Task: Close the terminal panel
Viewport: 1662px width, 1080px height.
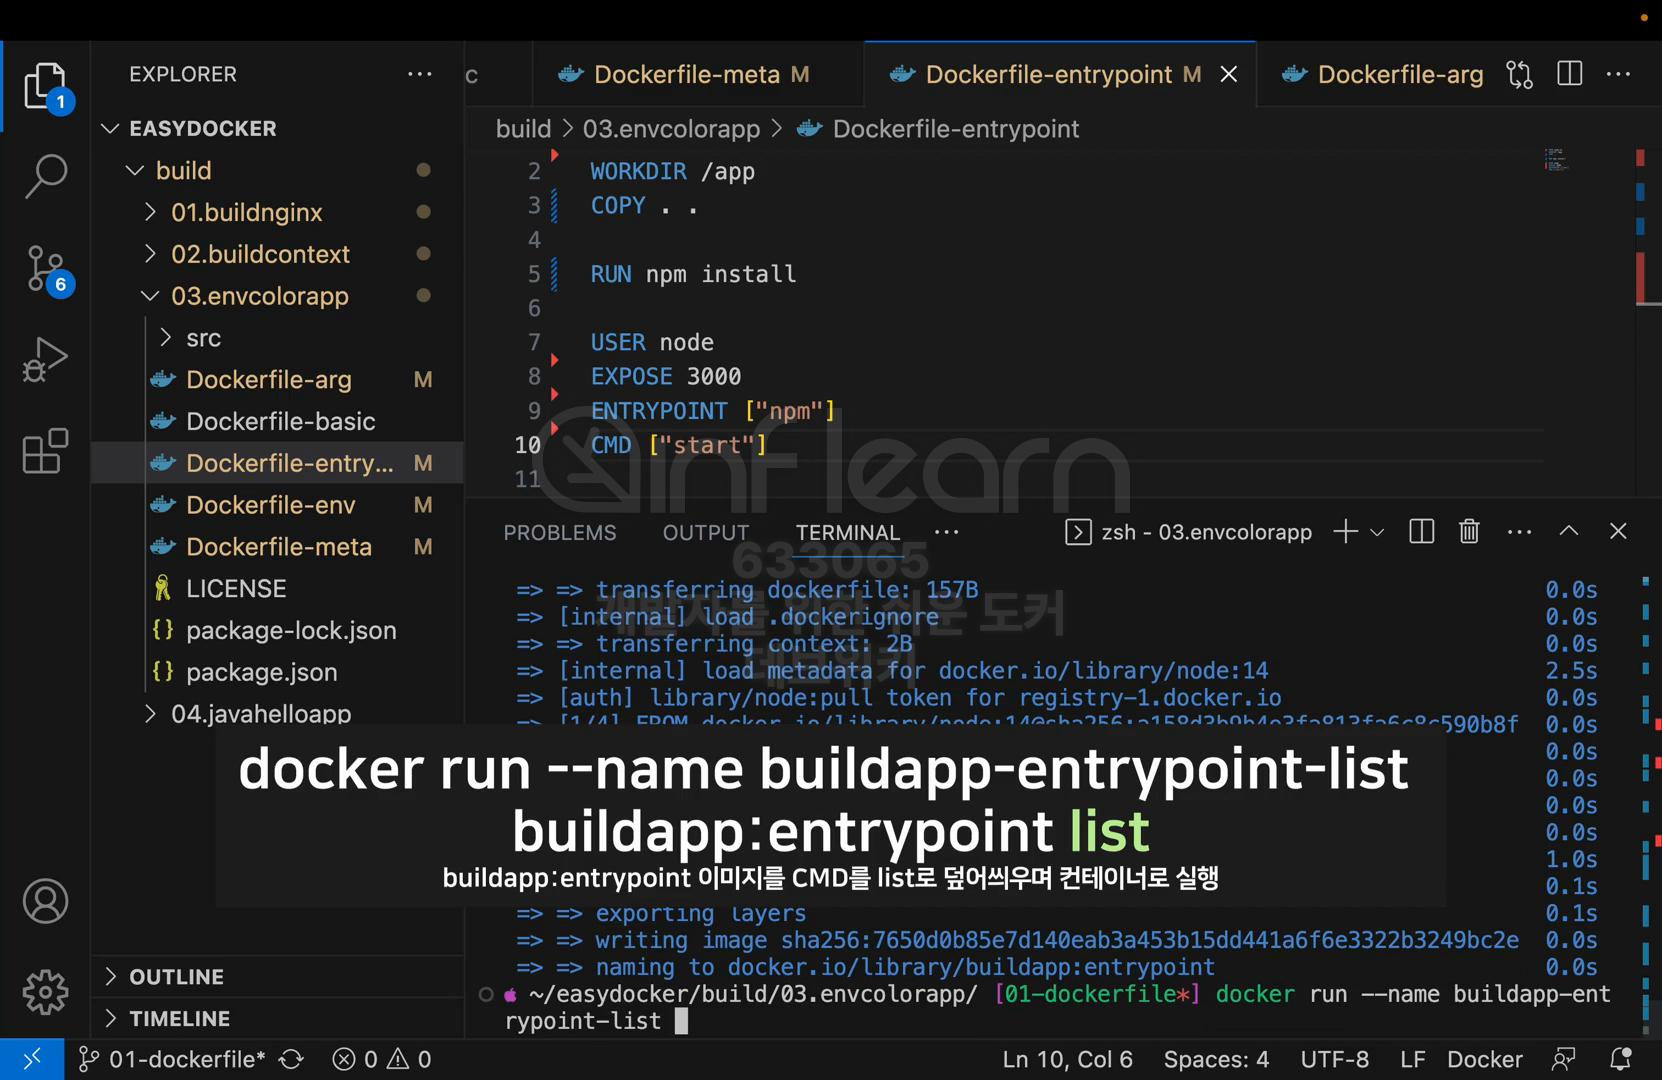Action: pos(1618,532)
